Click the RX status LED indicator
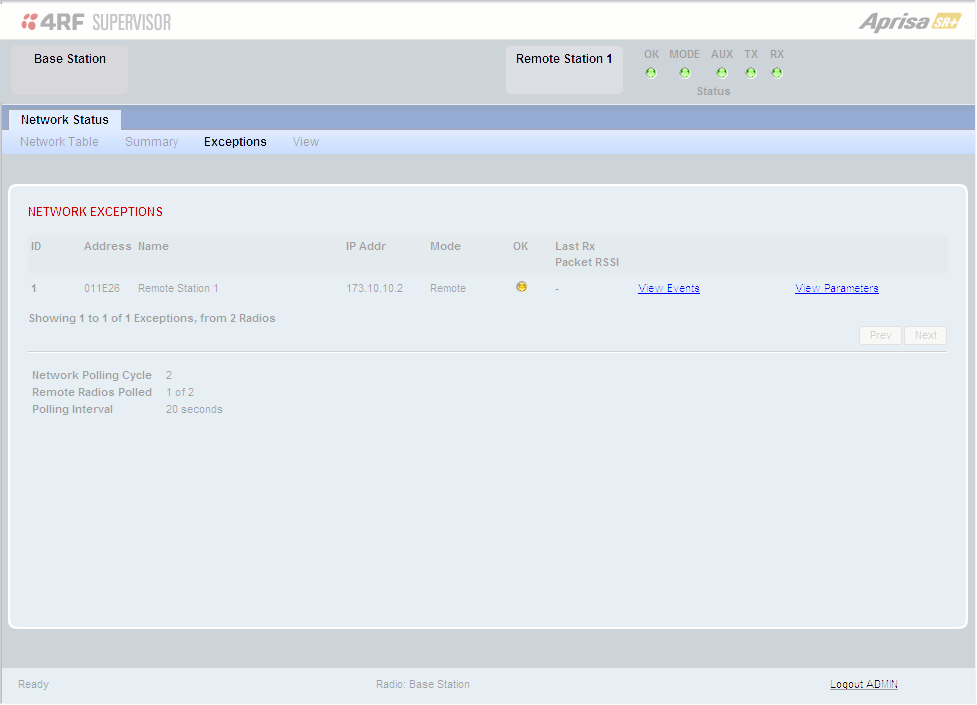977x705 pixels. click(777, 73)
